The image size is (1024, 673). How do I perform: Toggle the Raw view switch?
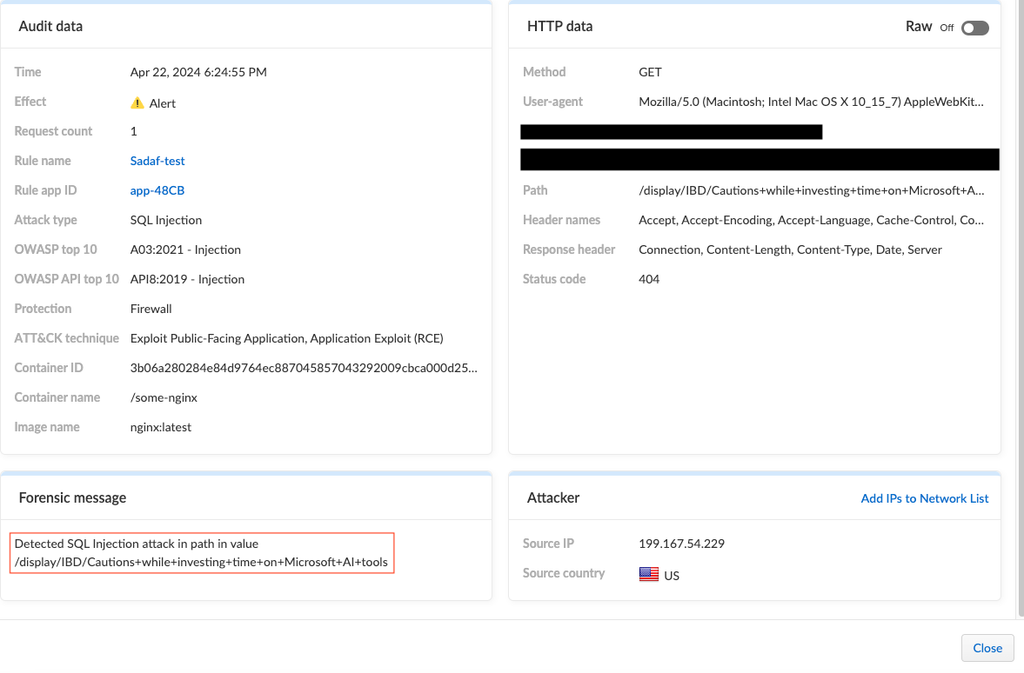tap(974, 28)
